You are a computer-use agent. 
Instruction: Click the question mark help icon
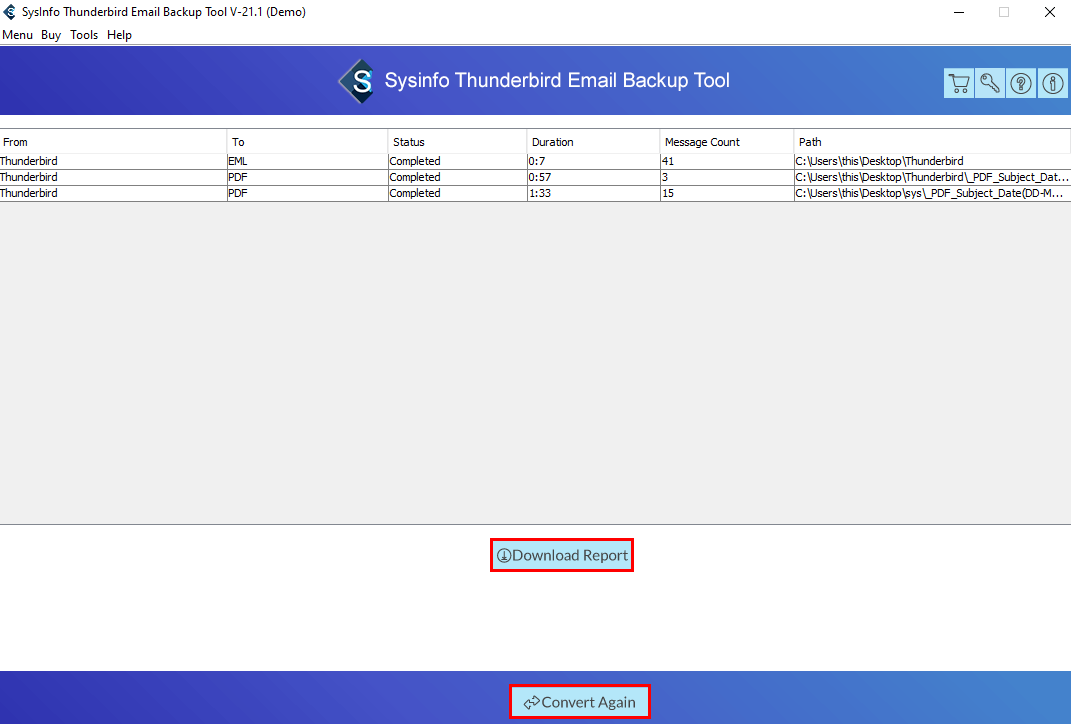[x=1021, y=84]
